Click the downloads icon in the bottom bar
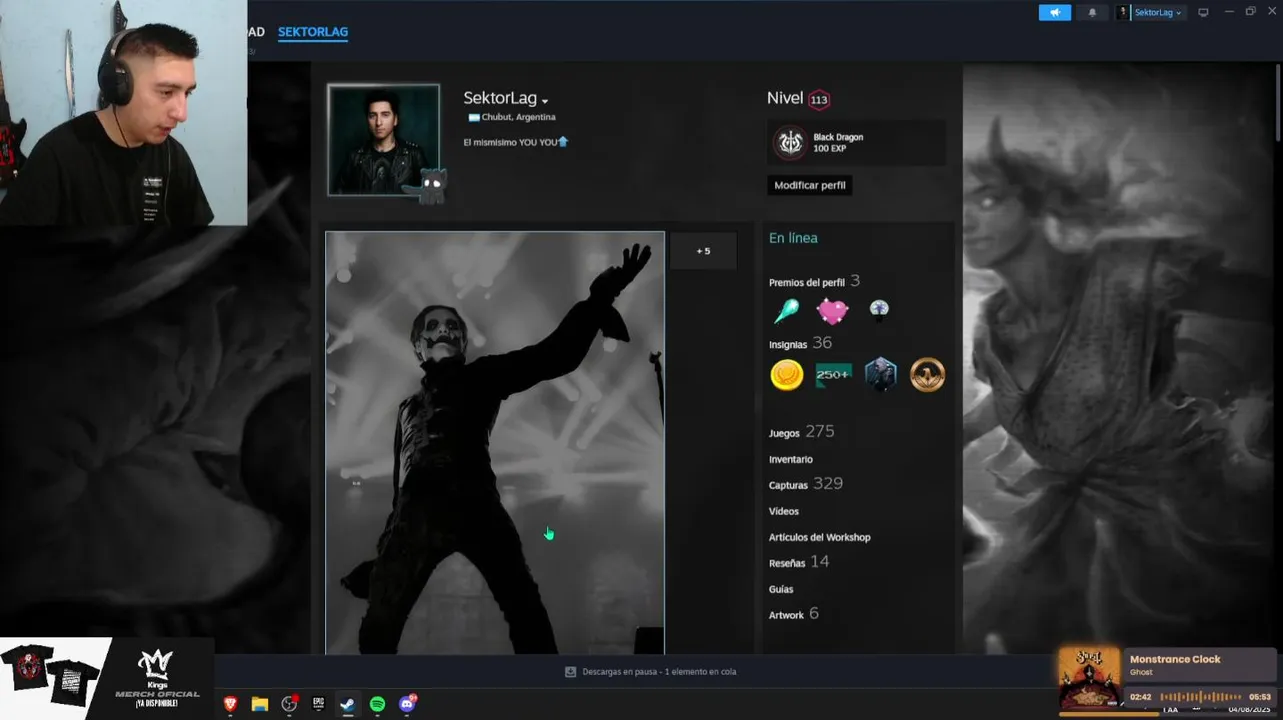 tap(570, 672)
